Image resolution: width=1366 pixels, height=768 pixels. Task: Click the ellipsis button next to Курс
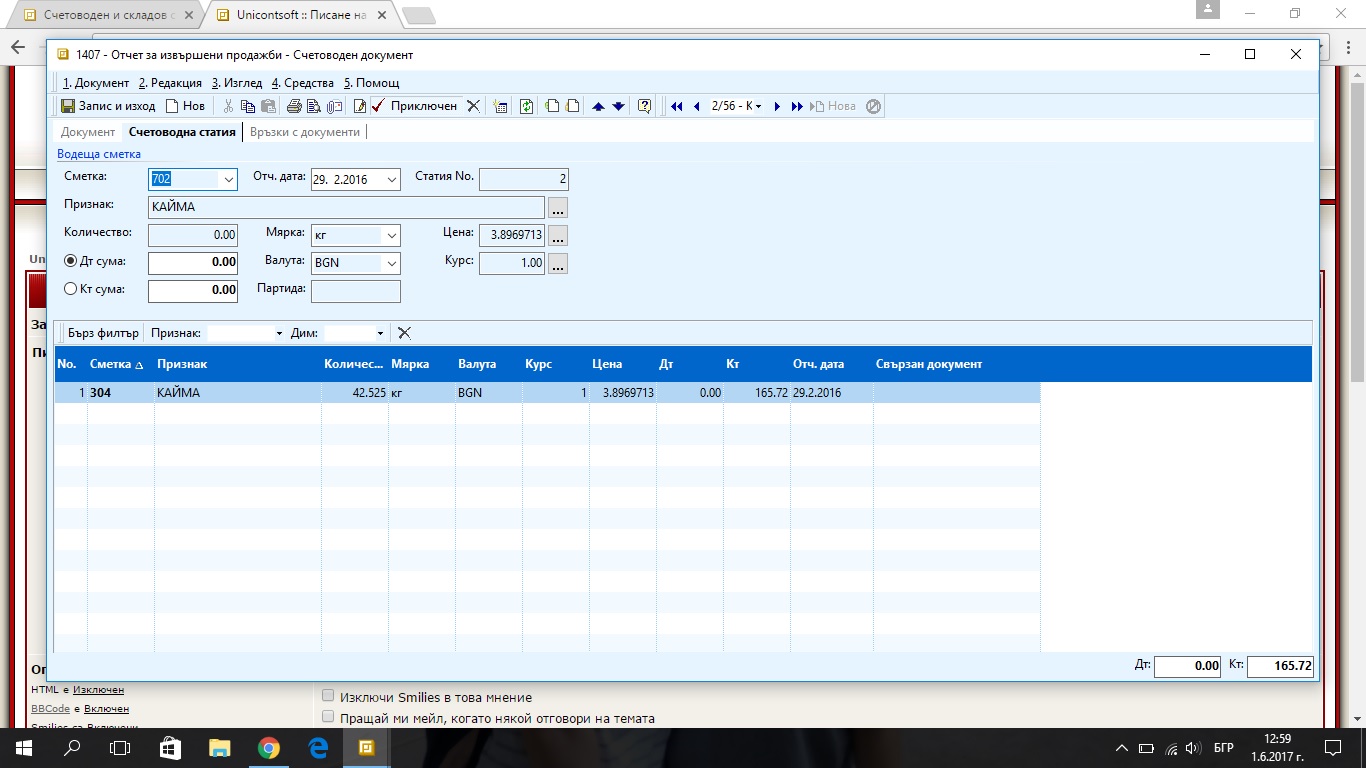tap(558, 264)
